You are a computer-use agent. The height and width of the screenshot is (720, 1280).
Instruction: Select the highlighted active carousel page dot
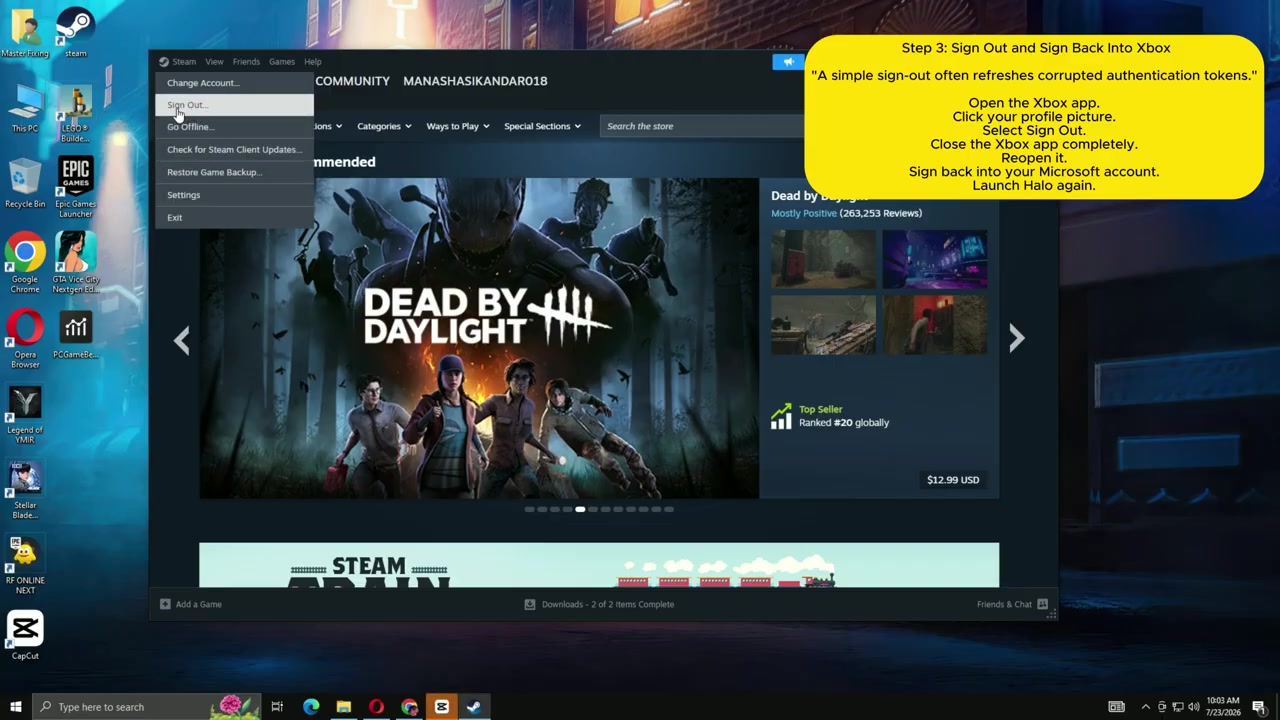point(580,509)
